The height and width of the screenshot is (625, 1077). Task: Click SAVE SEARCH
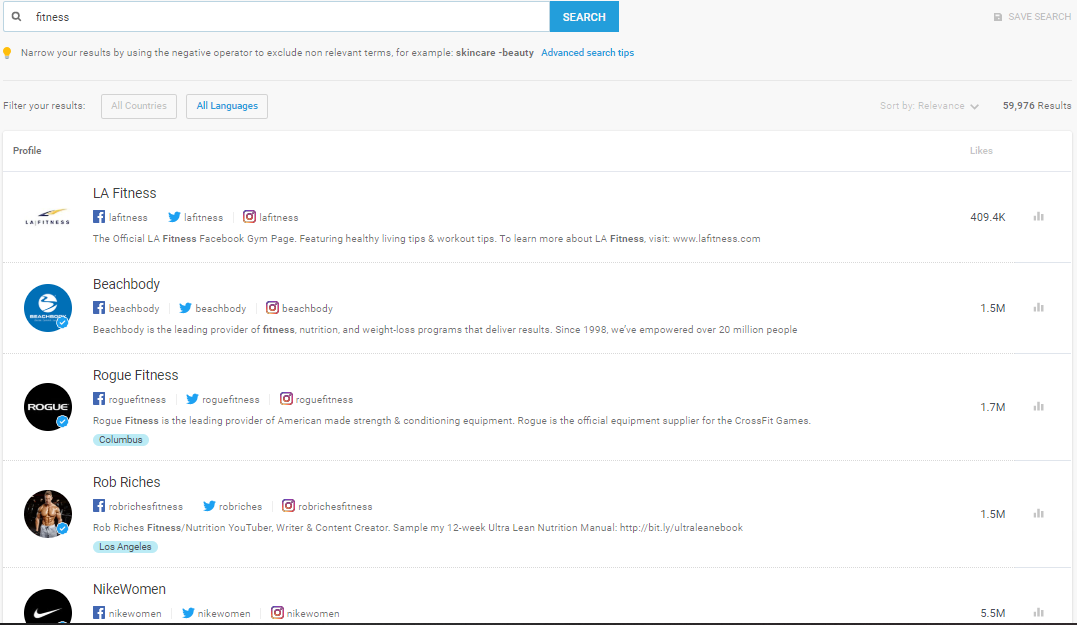1032,16
